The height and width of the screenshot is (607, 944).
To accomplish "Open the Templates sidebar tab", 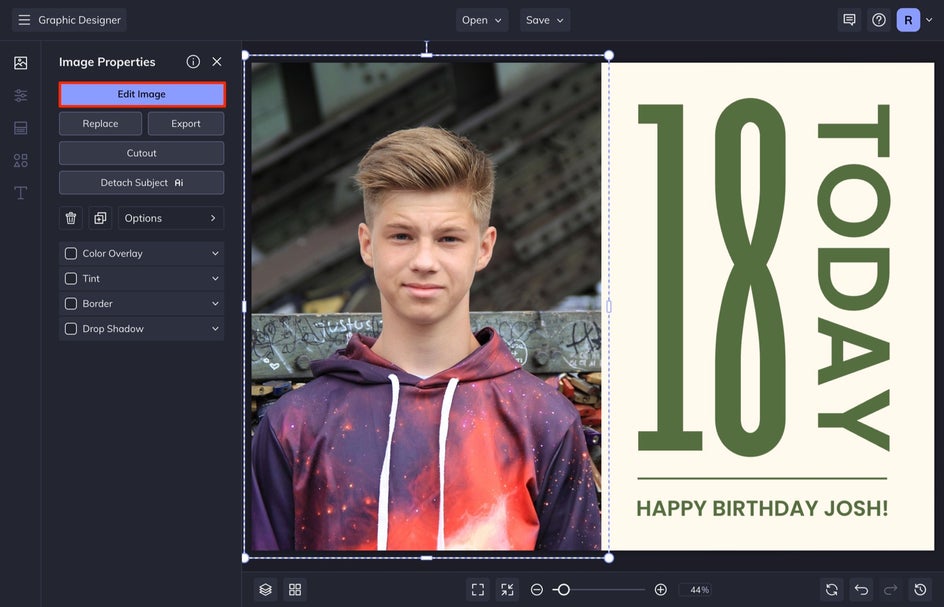I will tap(20, 128).
